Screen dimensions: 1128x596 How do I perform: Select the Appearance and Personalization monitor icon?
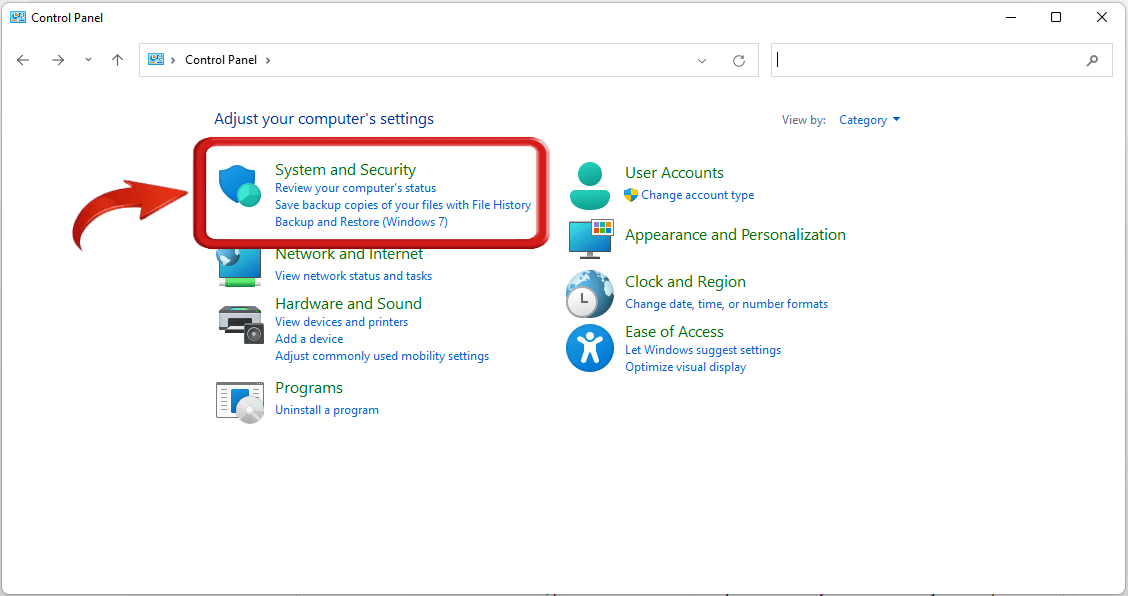pyautogui.click(x=592, y=239)
